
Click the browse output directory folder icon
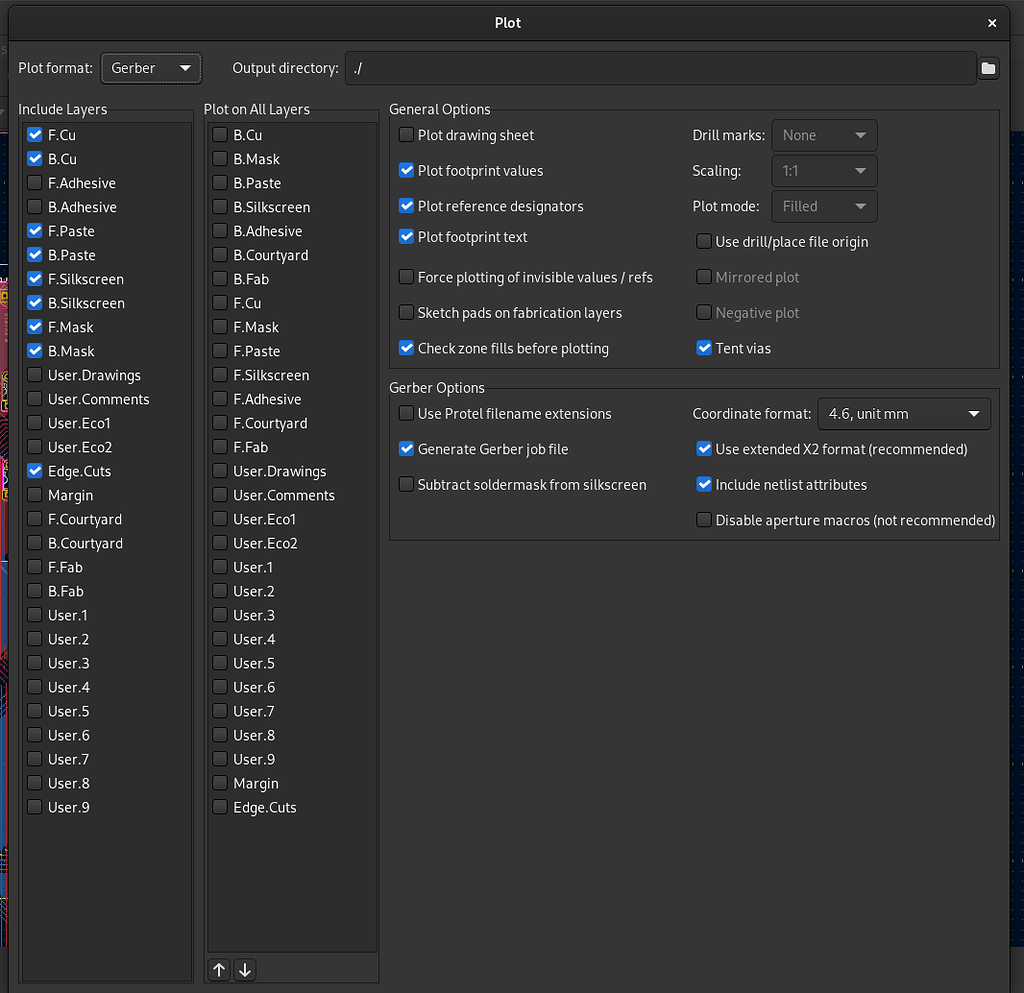coord(988,68)
